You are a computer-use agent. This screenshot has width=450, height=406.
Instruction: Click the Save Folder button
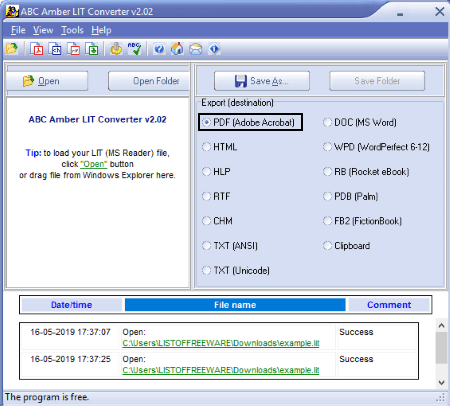point(377,81)
